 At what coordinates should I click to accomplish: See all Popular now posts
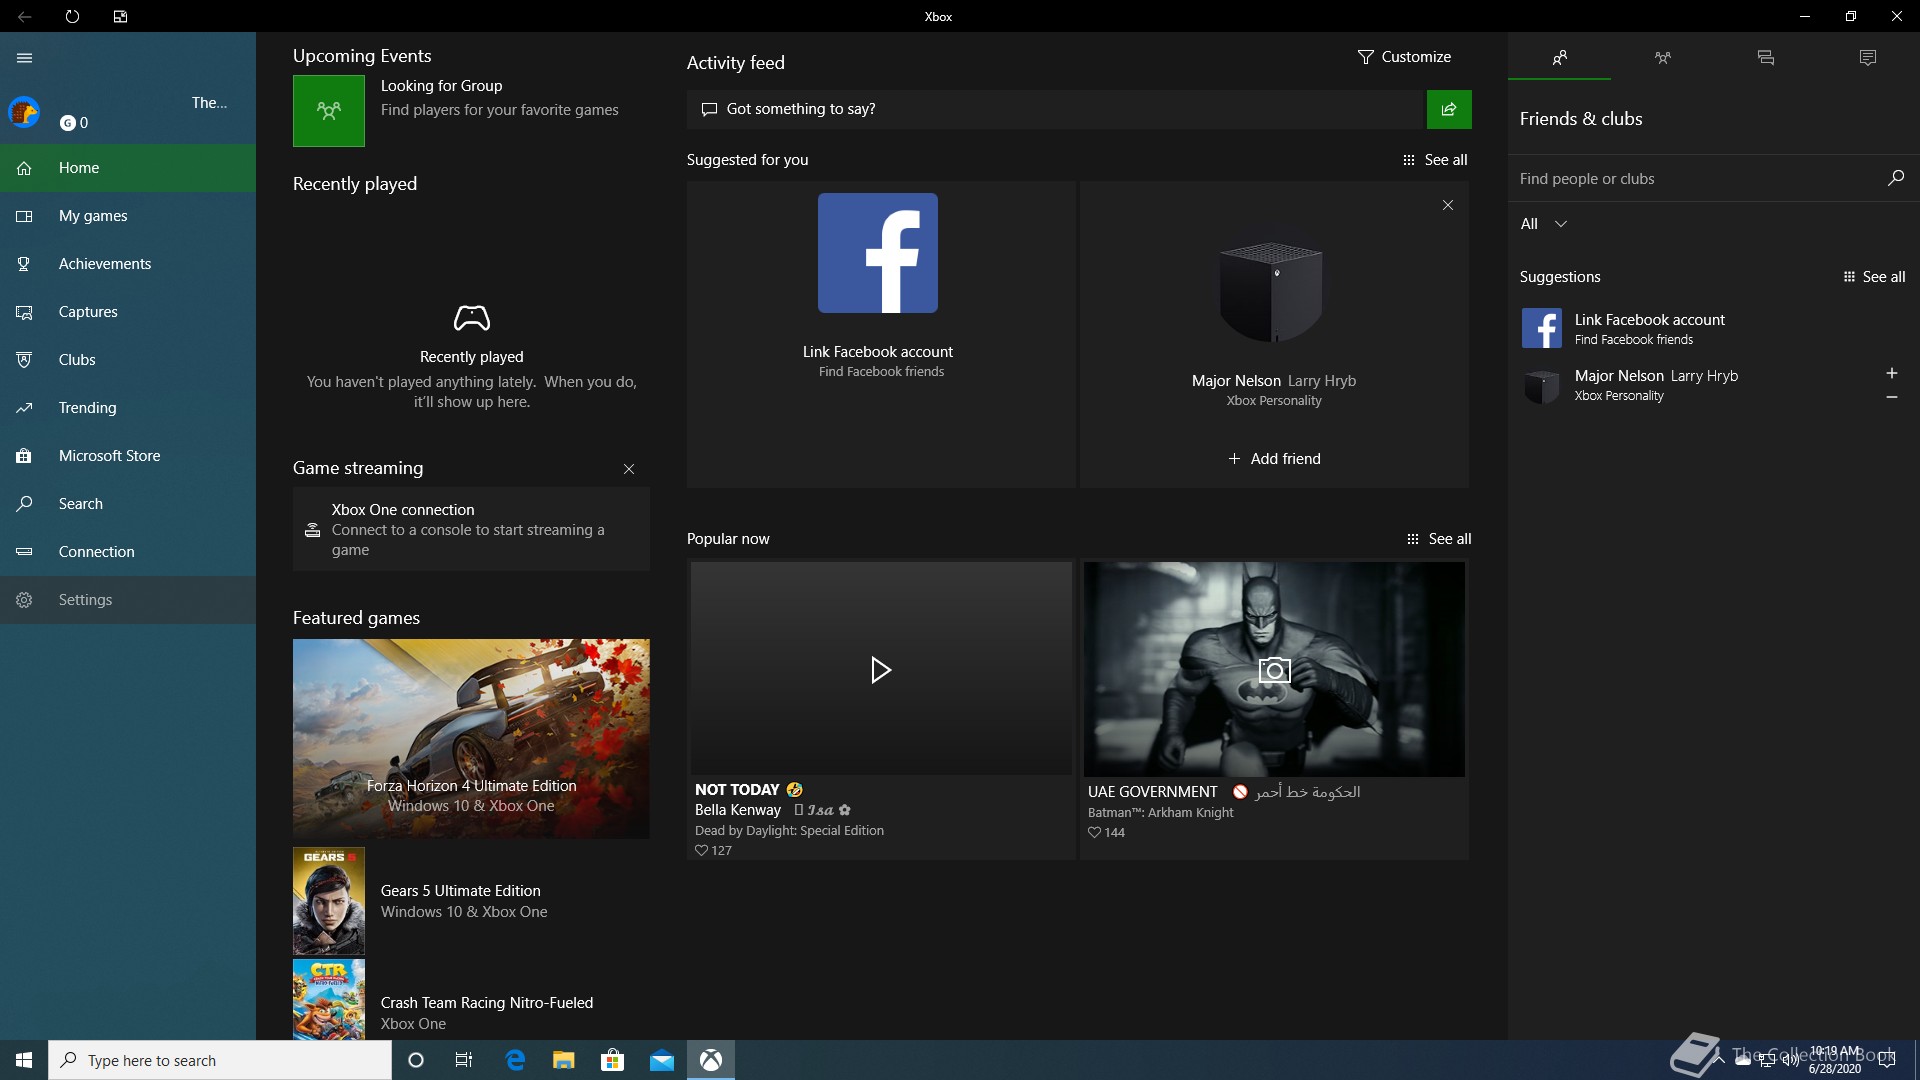click(x=1439, y=539)
